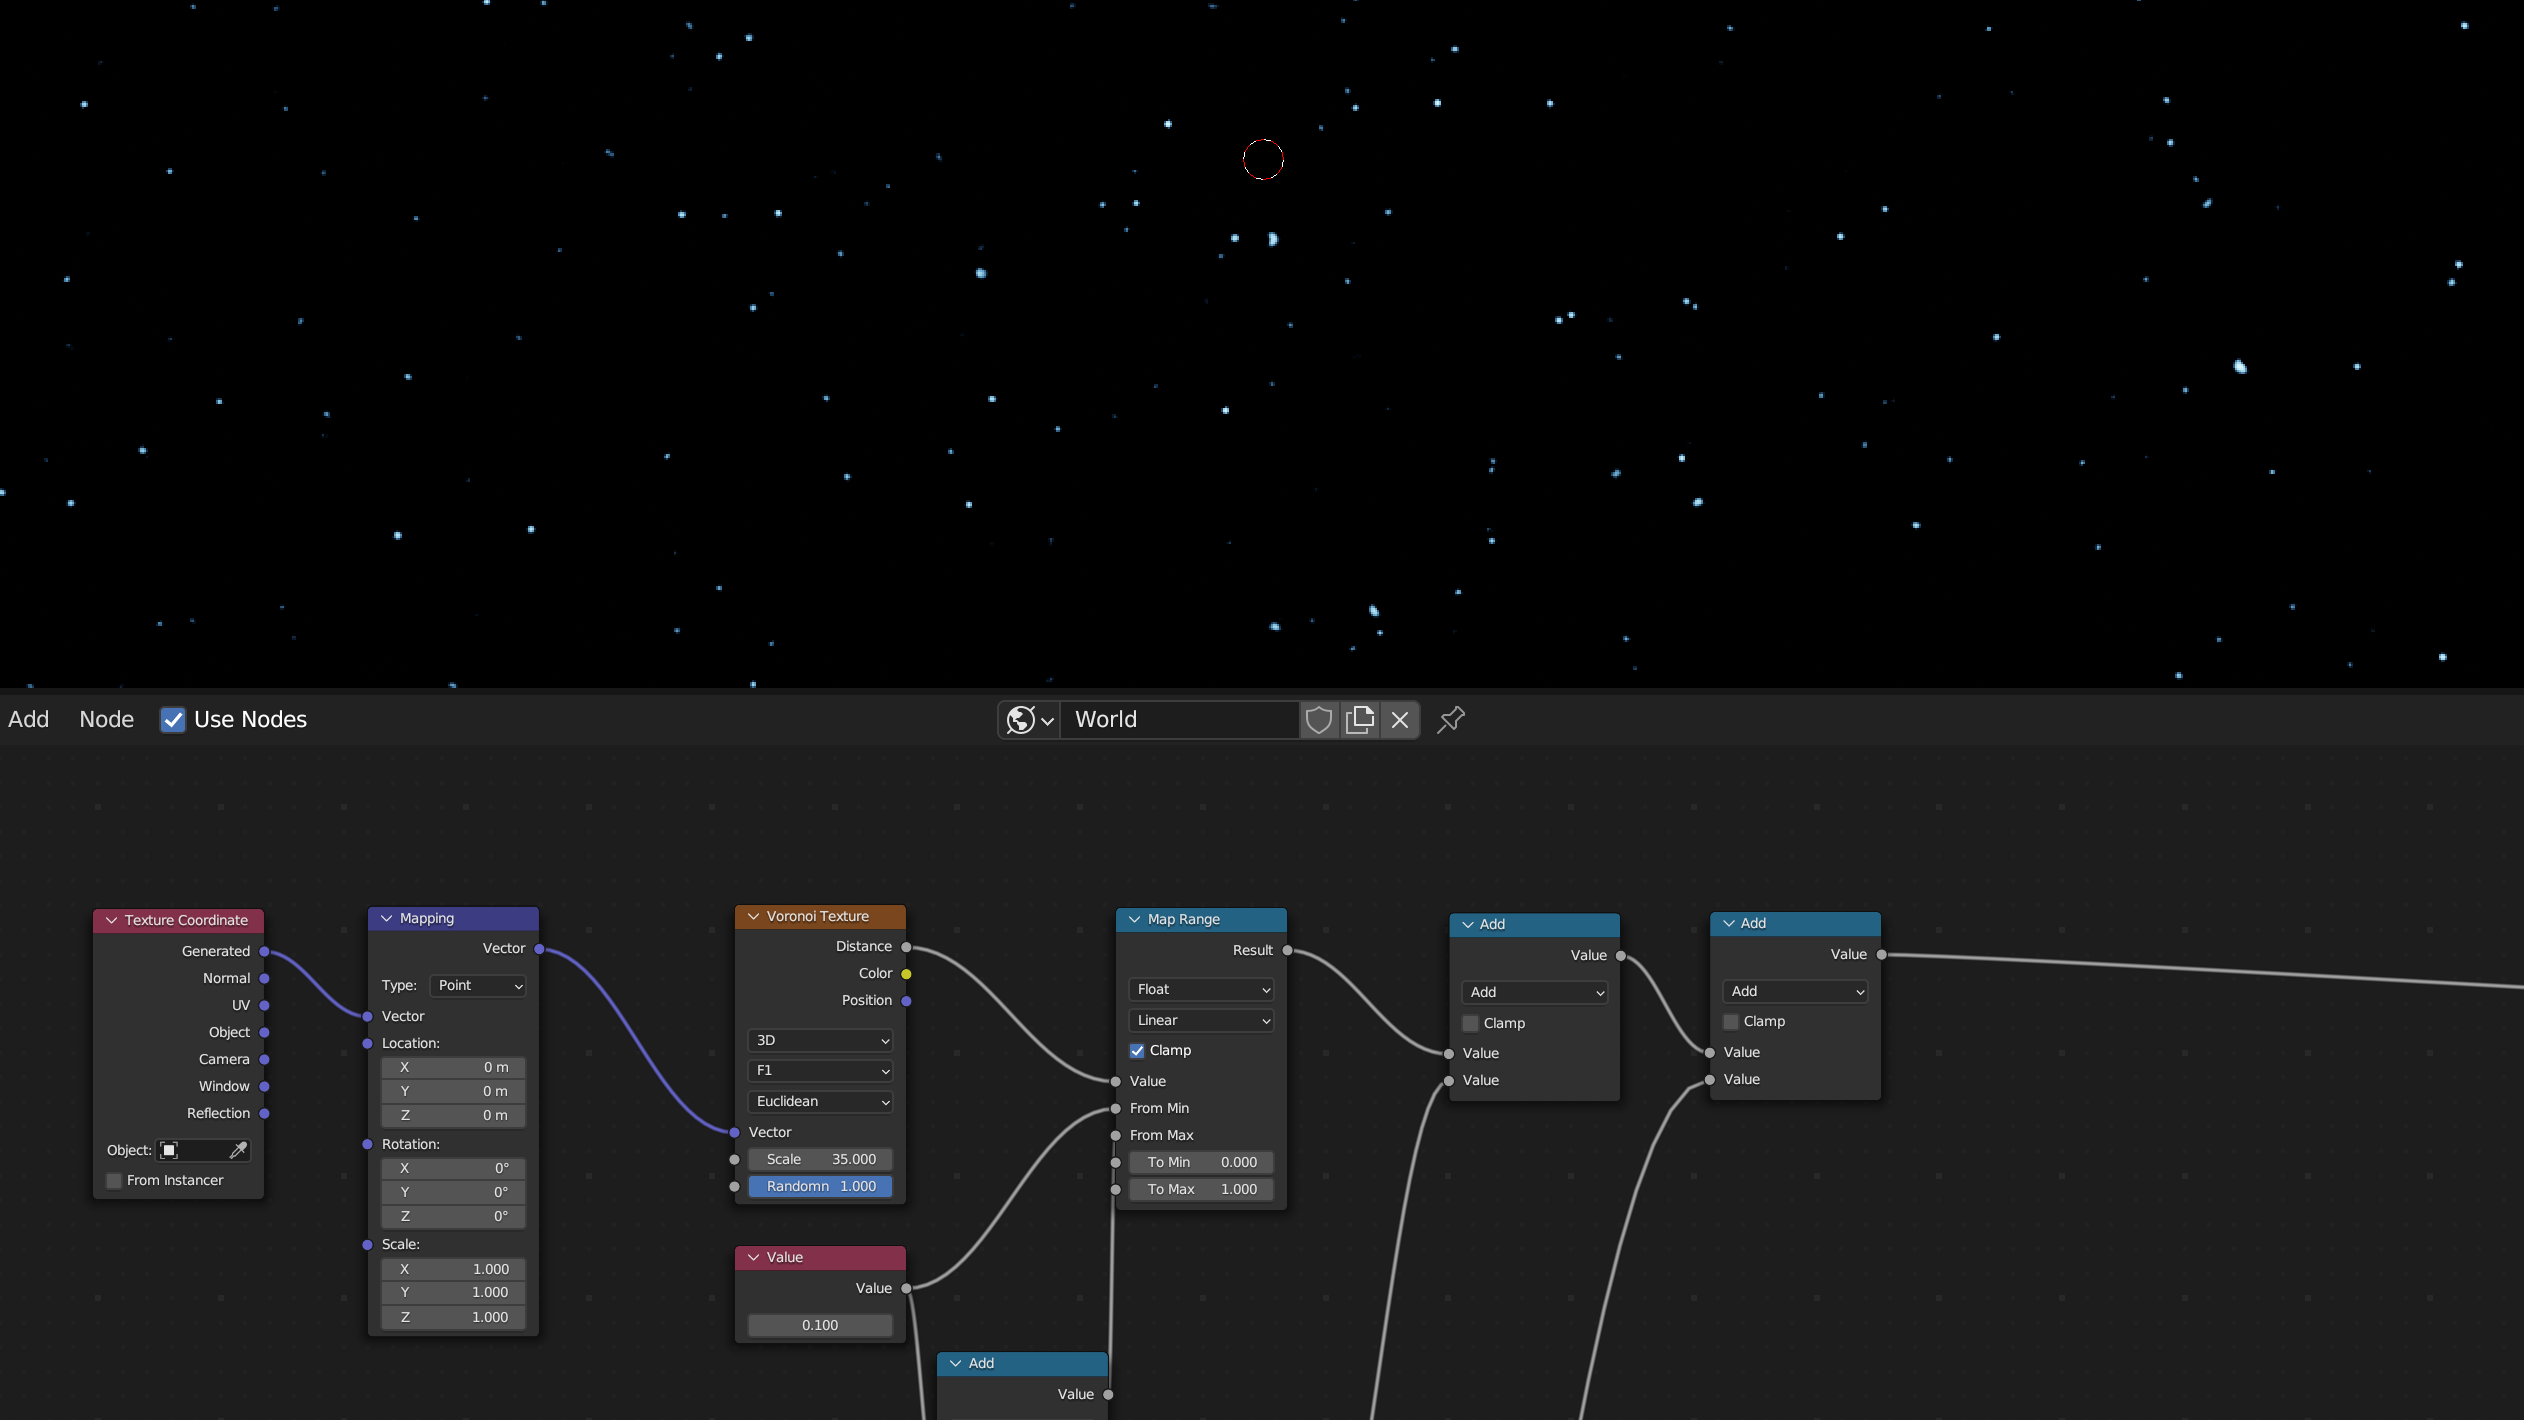Toggle the fake user shield icon

pyautogui.click(x=1319, y=720)
